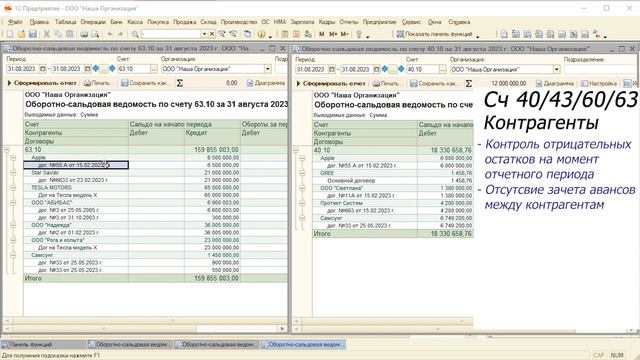Collapse the top-level 40.10 account row
This screenshot has height=360, width=640.
(x=296, y=150)
